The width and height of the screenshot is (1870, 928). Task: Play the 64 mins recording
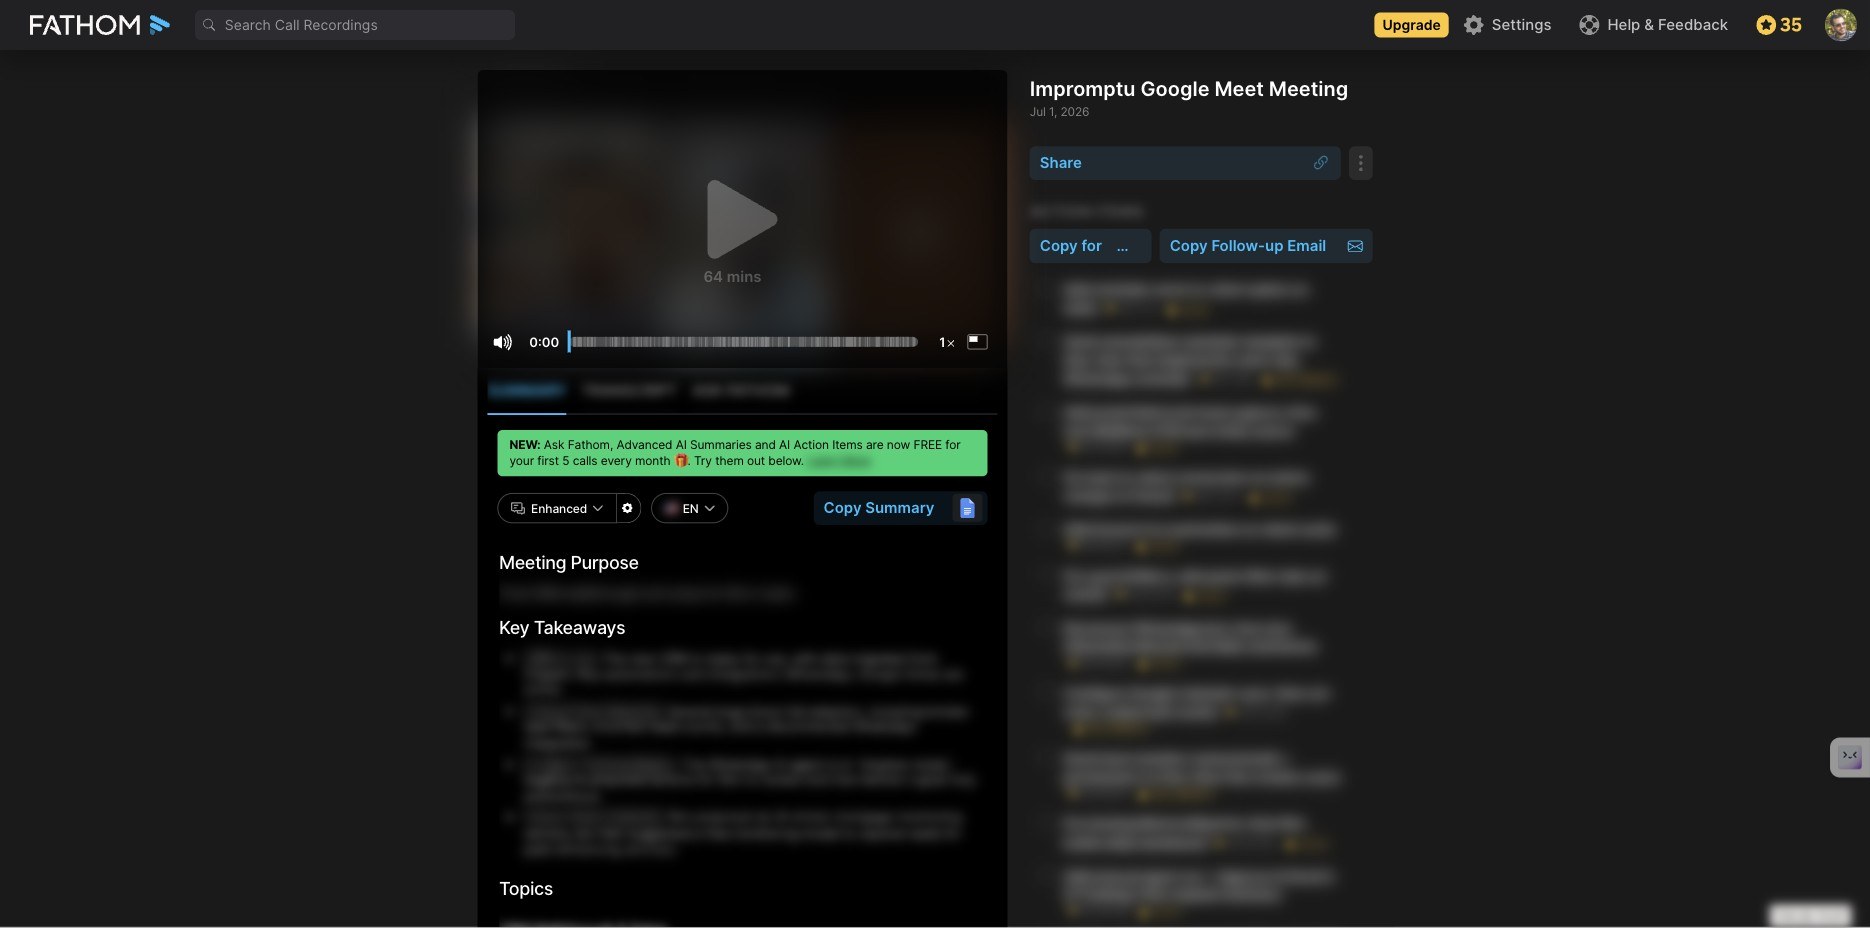click(x=741, y=220)
